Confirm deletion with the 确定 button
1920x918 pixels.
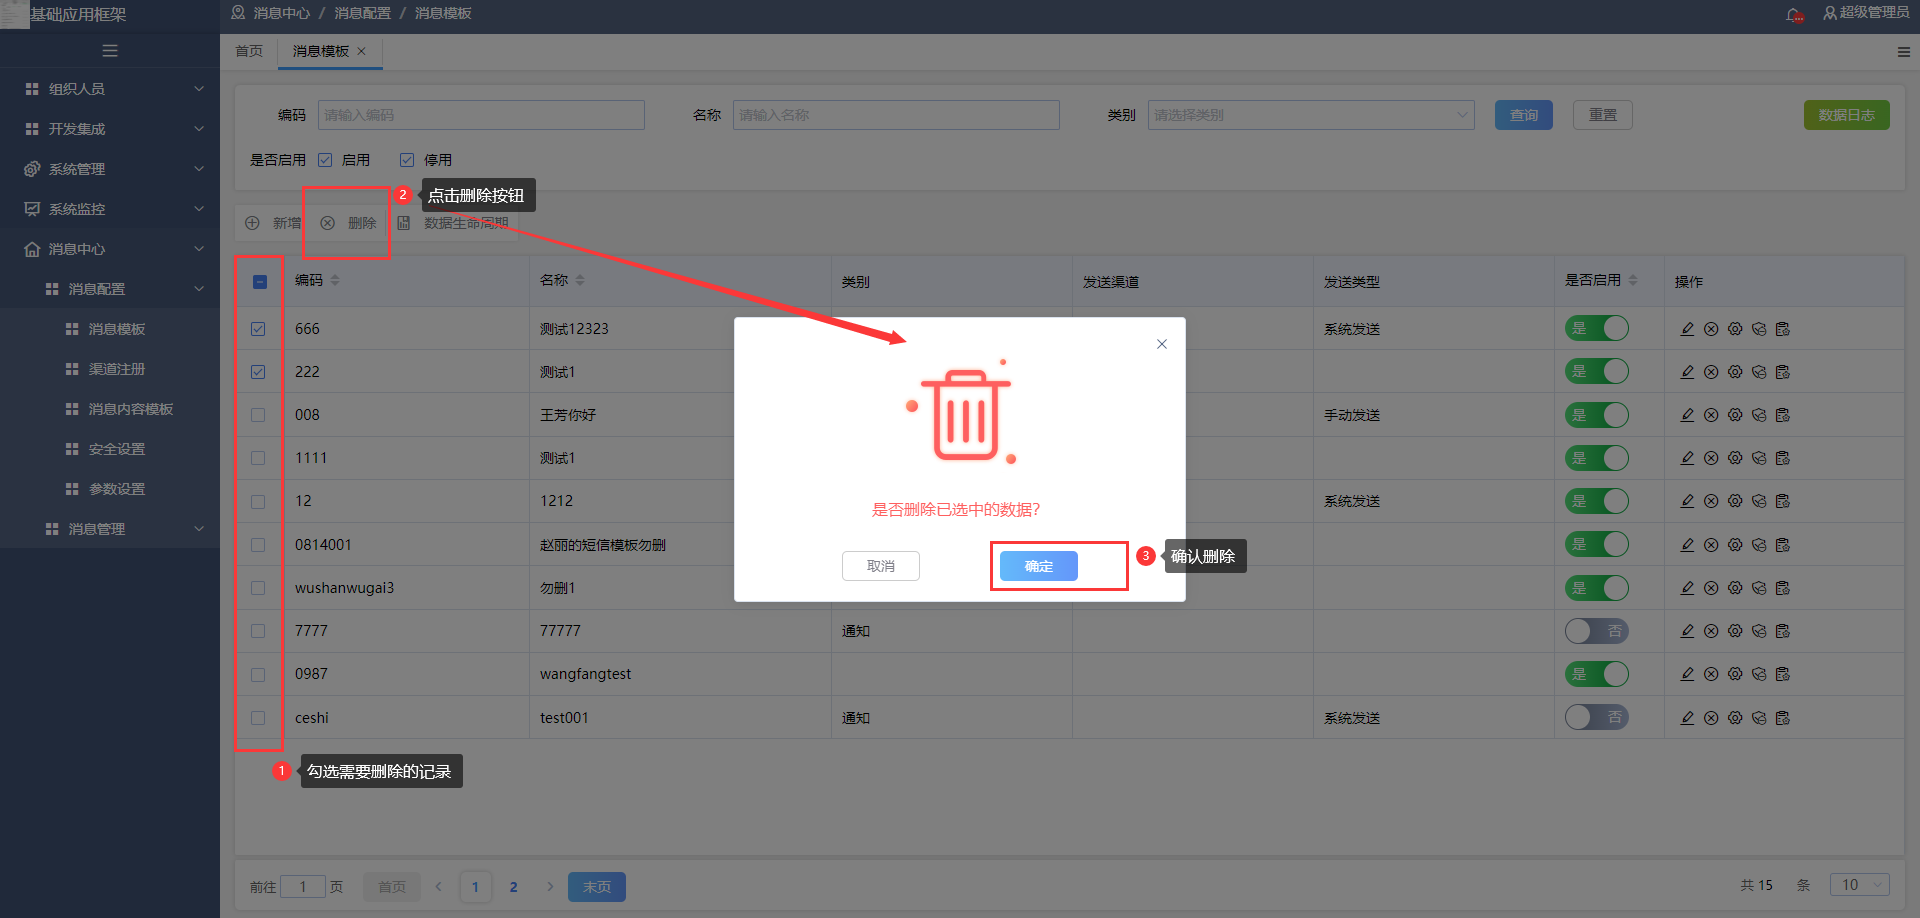1038,566
